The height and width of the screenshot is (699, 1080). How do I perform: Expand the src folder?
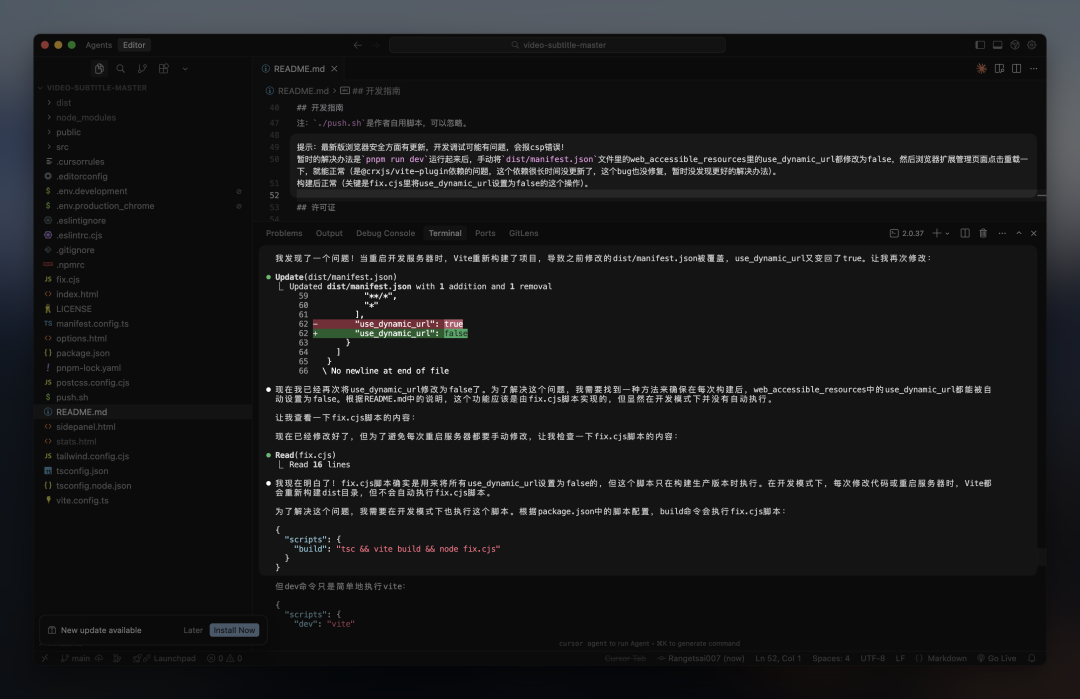(62, 147)
